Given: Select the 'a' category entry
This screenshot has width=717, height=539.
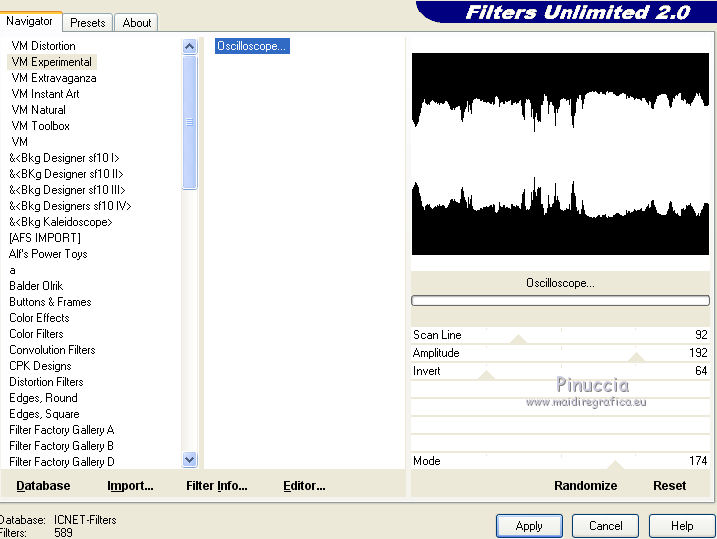Looking at the screenshot, I should click(x=12, y=270).
